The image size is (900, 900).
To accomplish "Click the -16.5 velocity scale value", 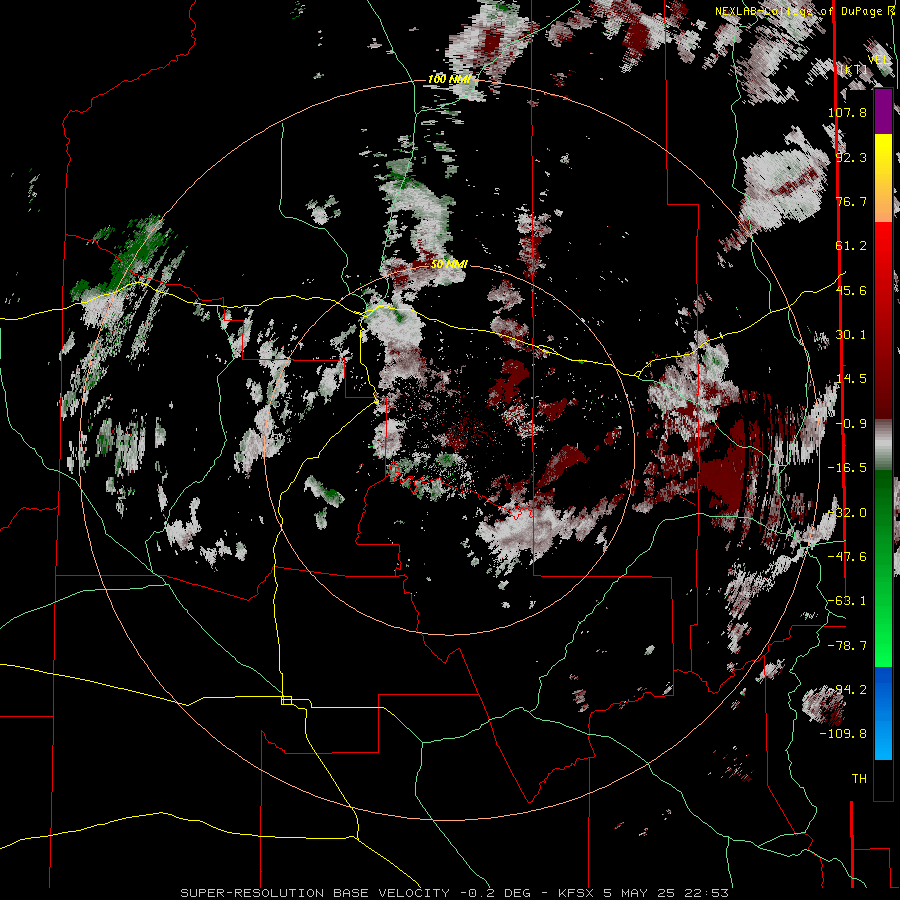I will coord(847,468).
